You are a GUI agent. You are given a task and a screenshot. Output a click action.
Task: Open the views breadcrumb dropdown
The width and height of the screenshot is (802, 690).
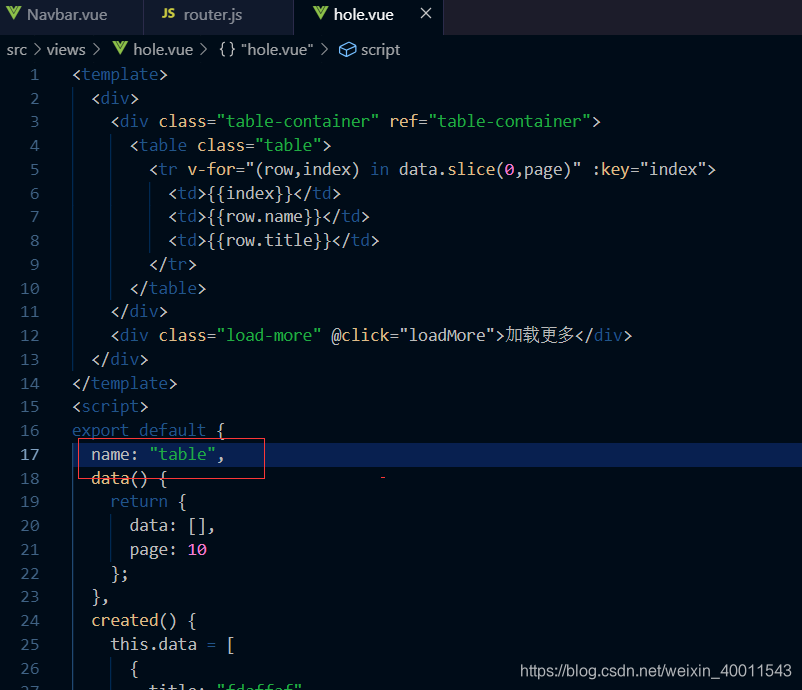pyautogui.click(x=66, y=49)
